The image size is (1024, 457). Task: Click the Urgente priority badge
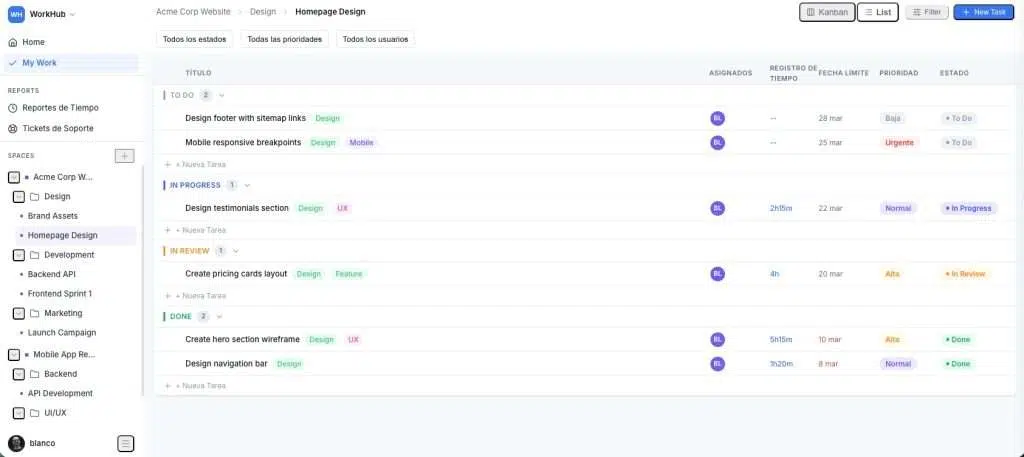[x=899, y=142]
